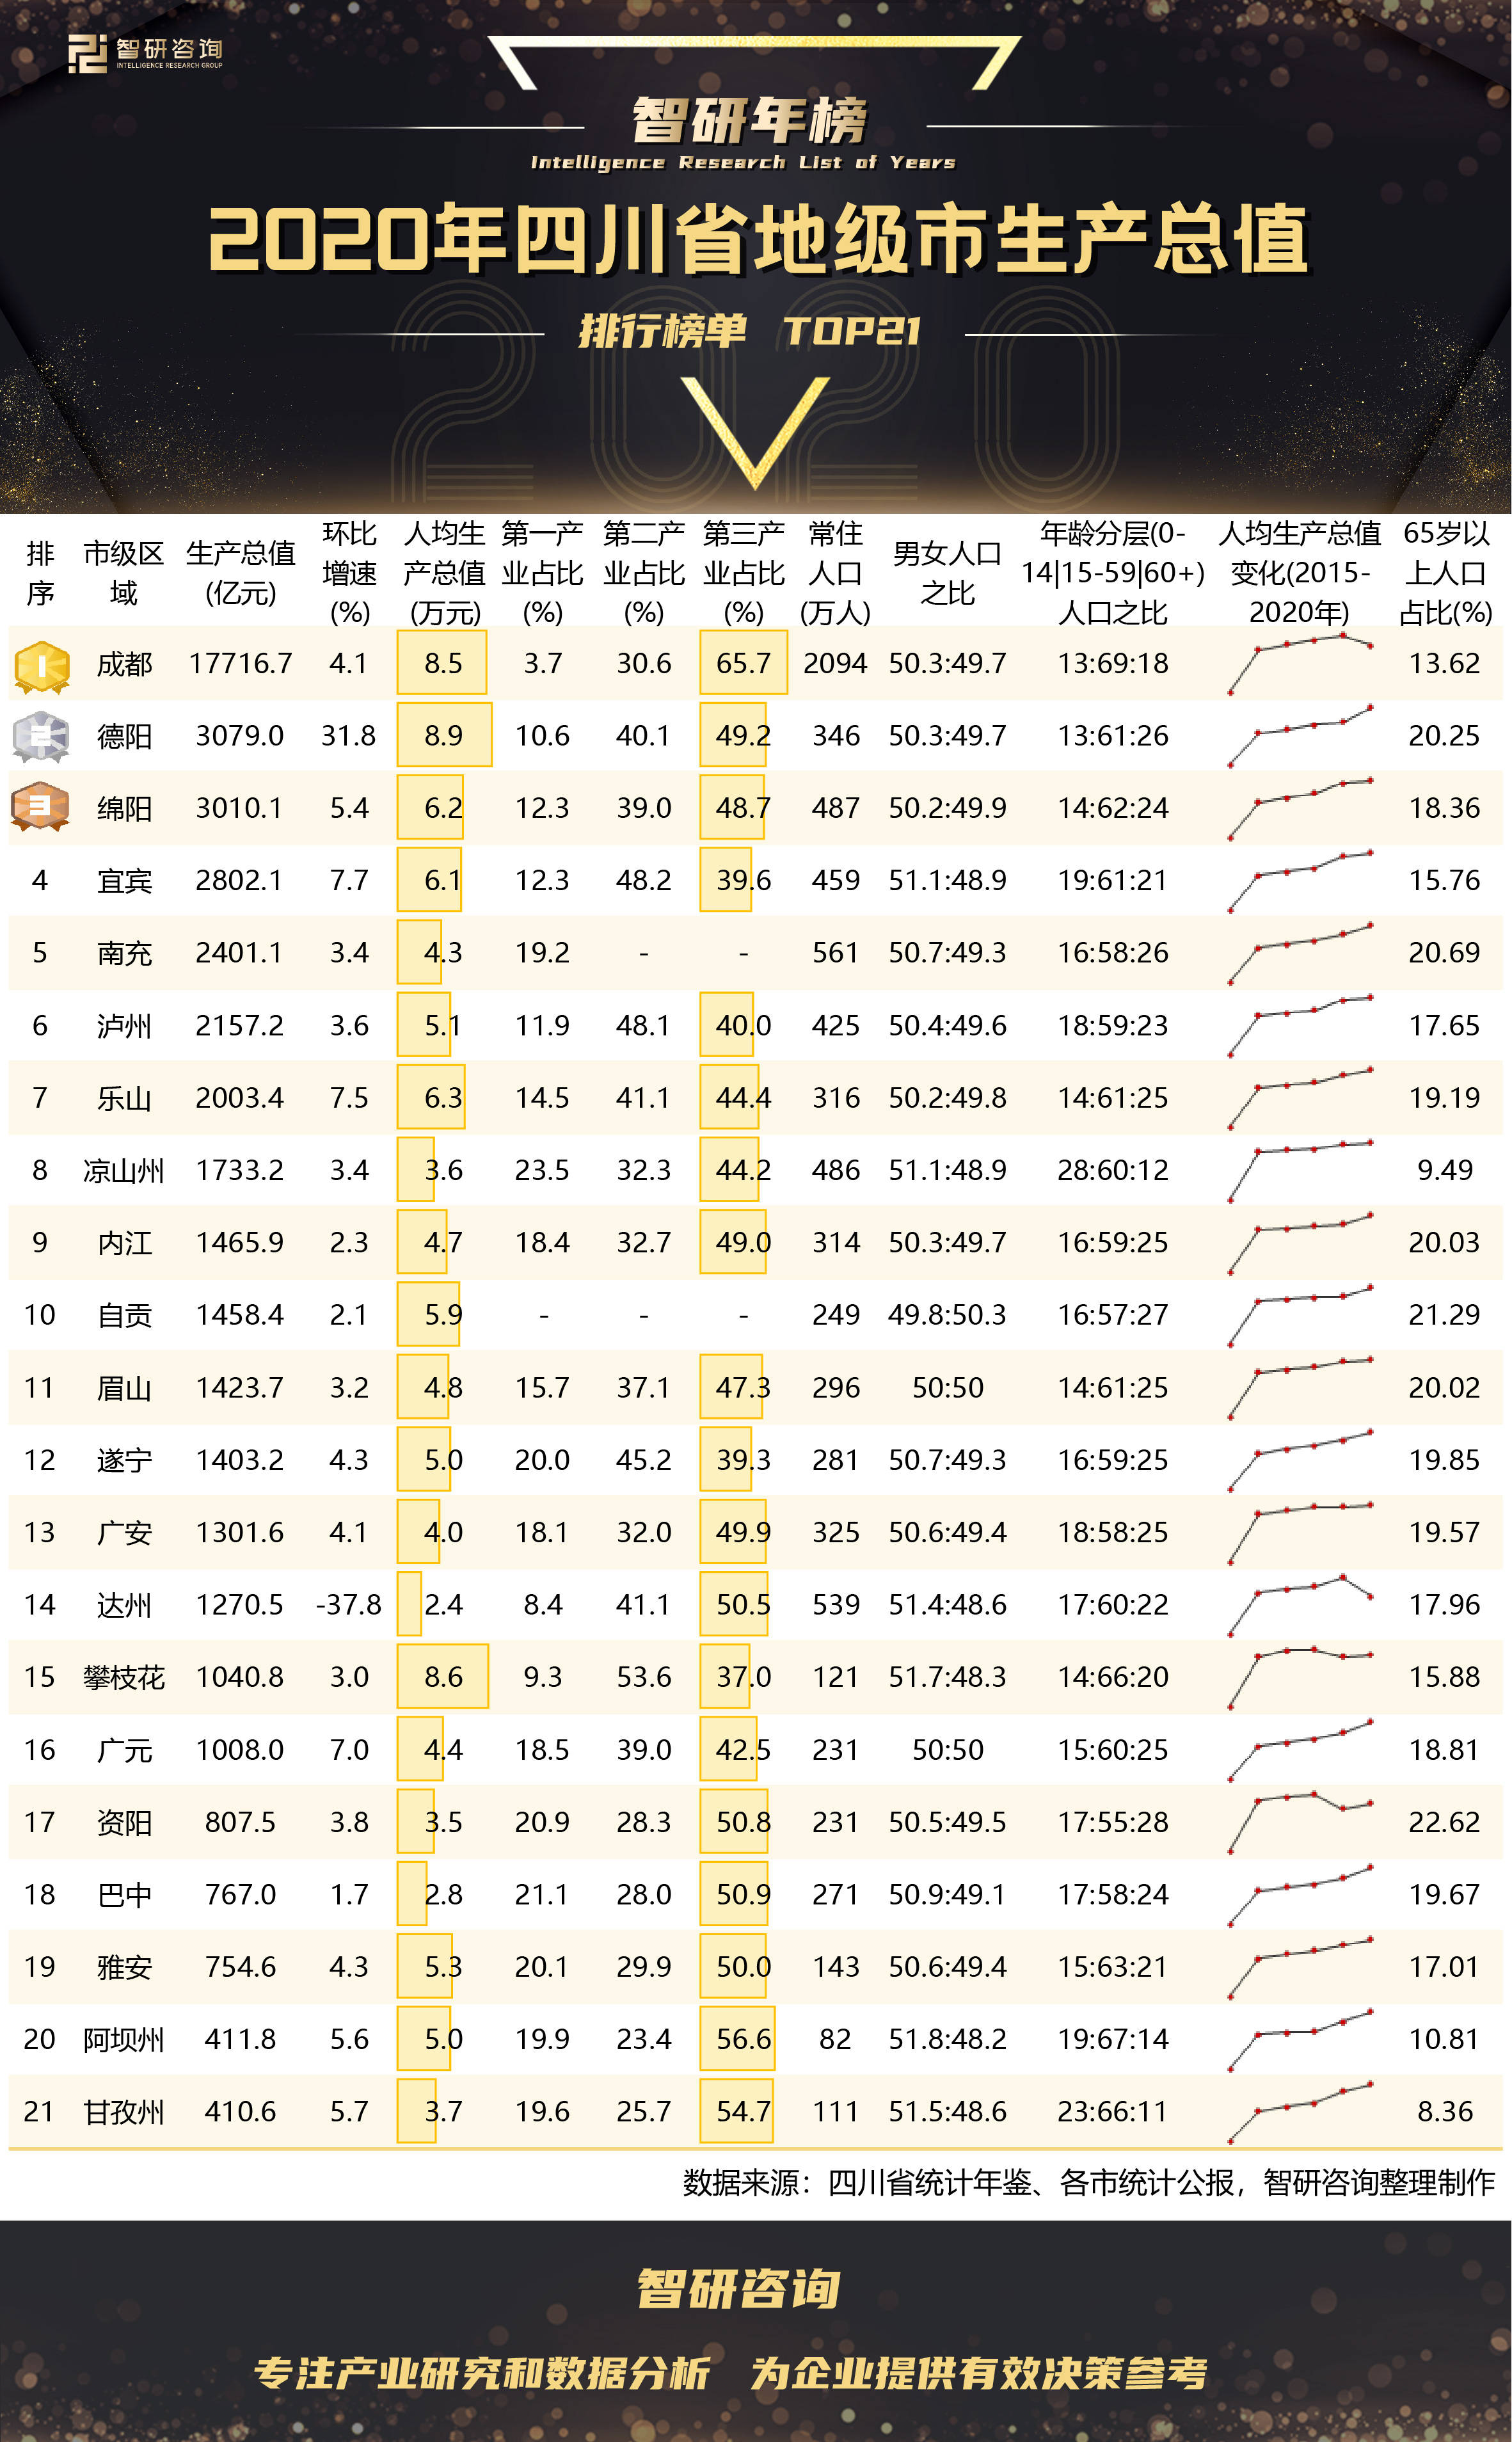
Task: Click the city name 南充
Action: 124,953
